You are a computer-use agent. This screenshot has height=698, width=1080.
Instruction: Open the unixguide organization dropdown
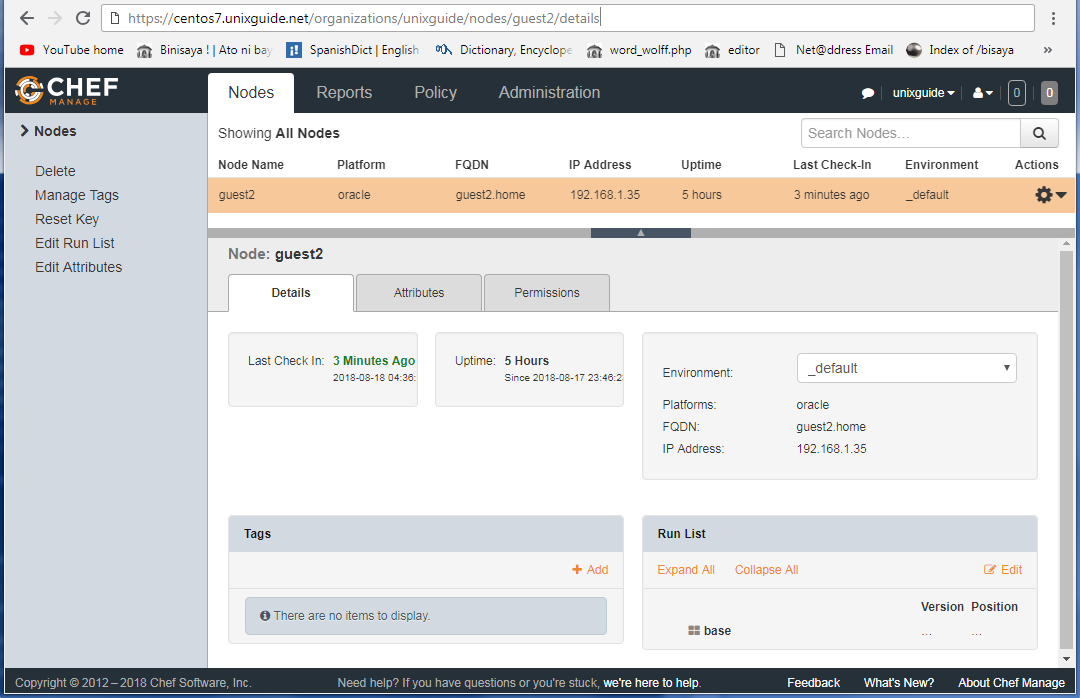coord(923,93)
